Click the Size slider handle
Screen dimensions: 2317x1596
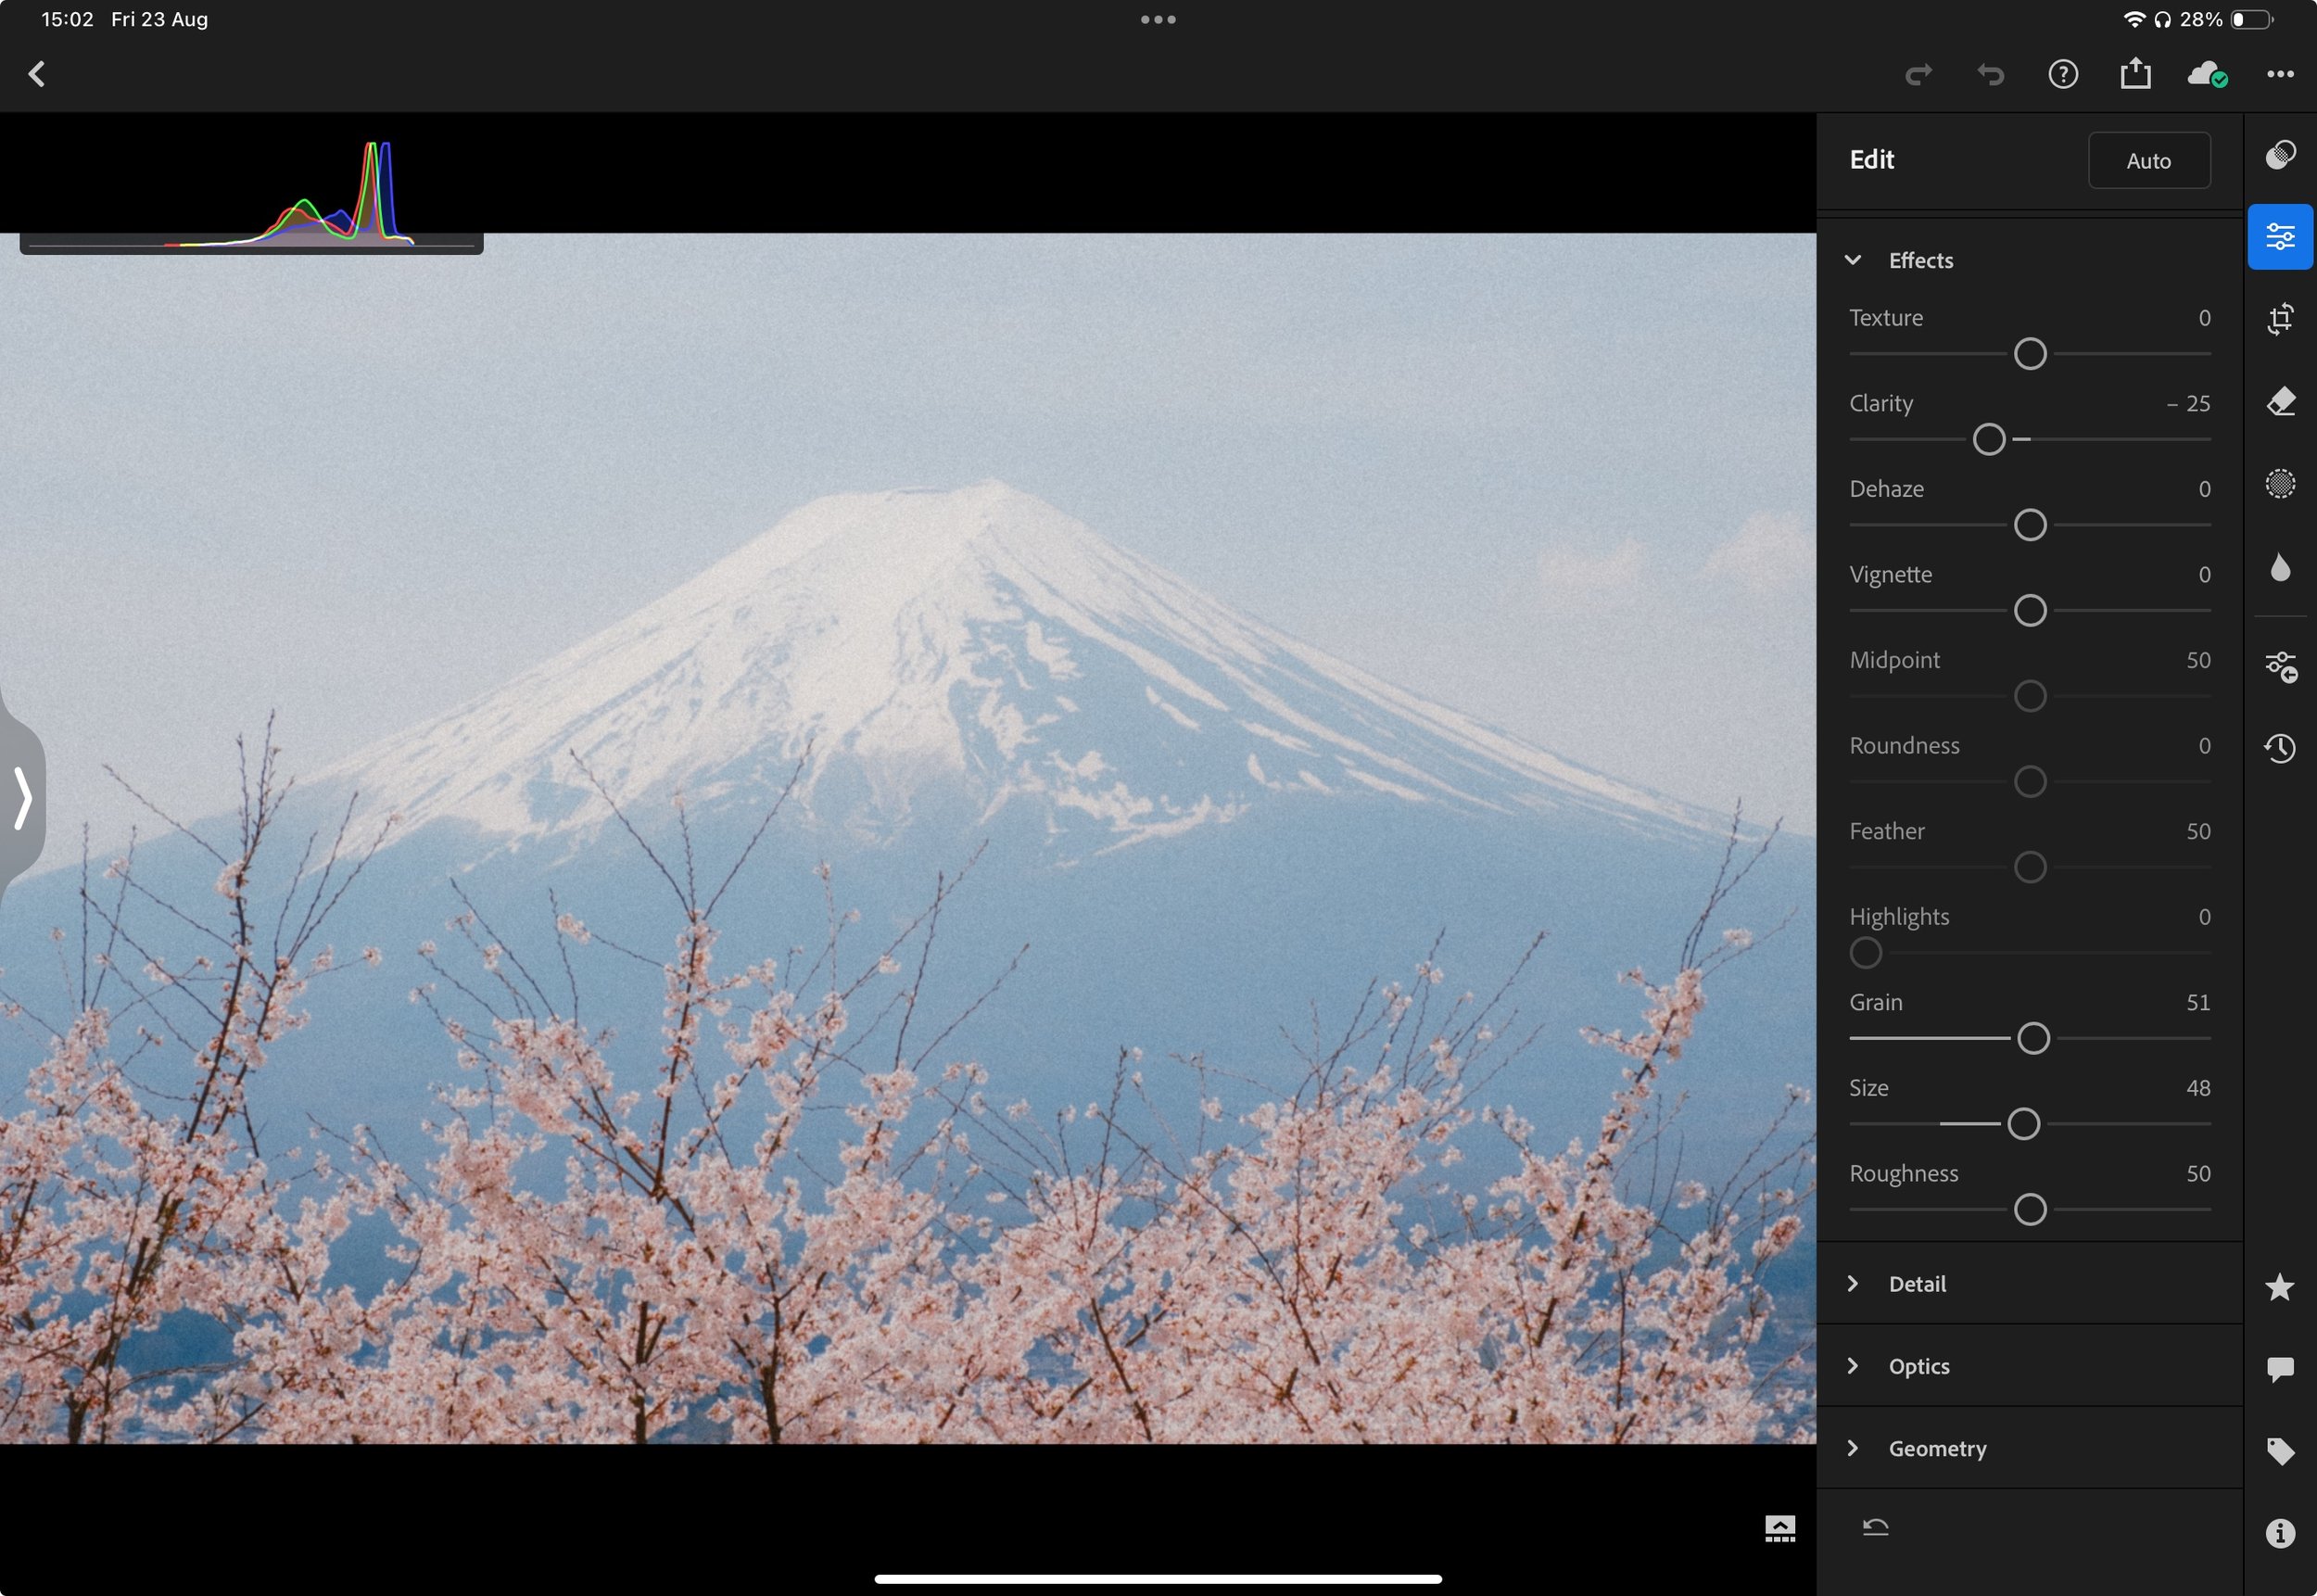point(2024,1125)
